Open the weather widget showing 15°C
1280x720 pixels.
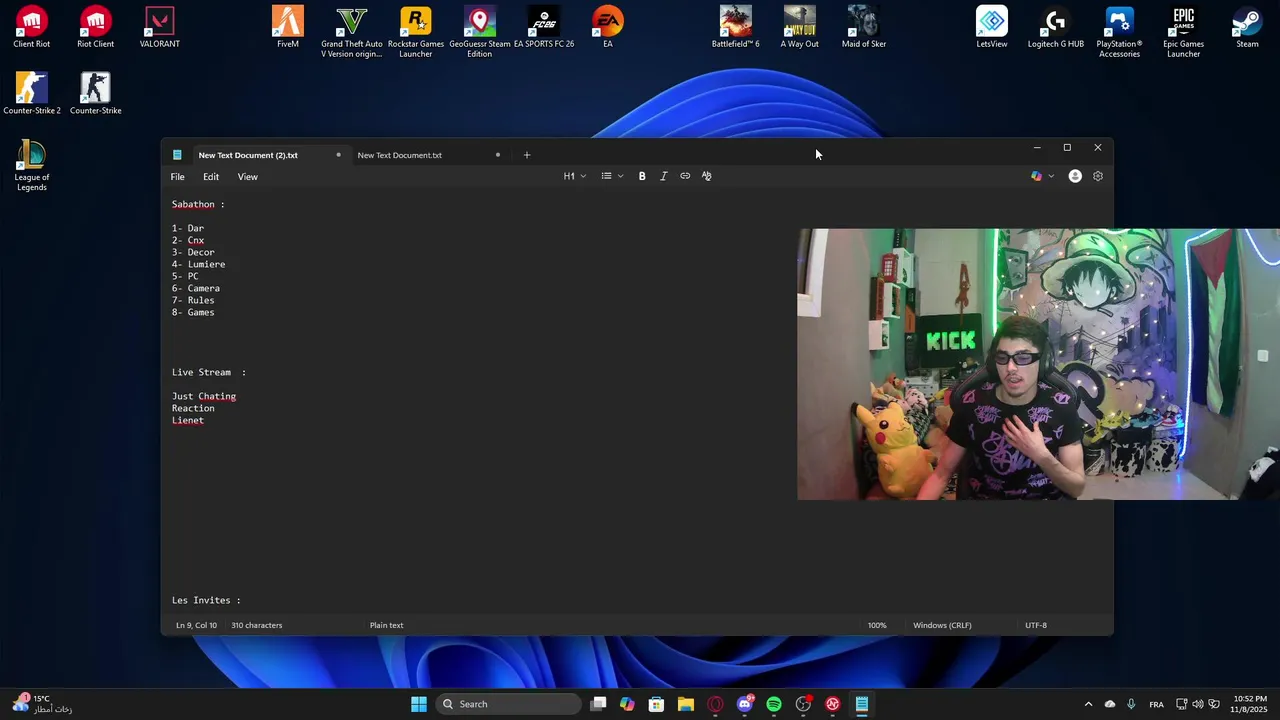point(42,704)
